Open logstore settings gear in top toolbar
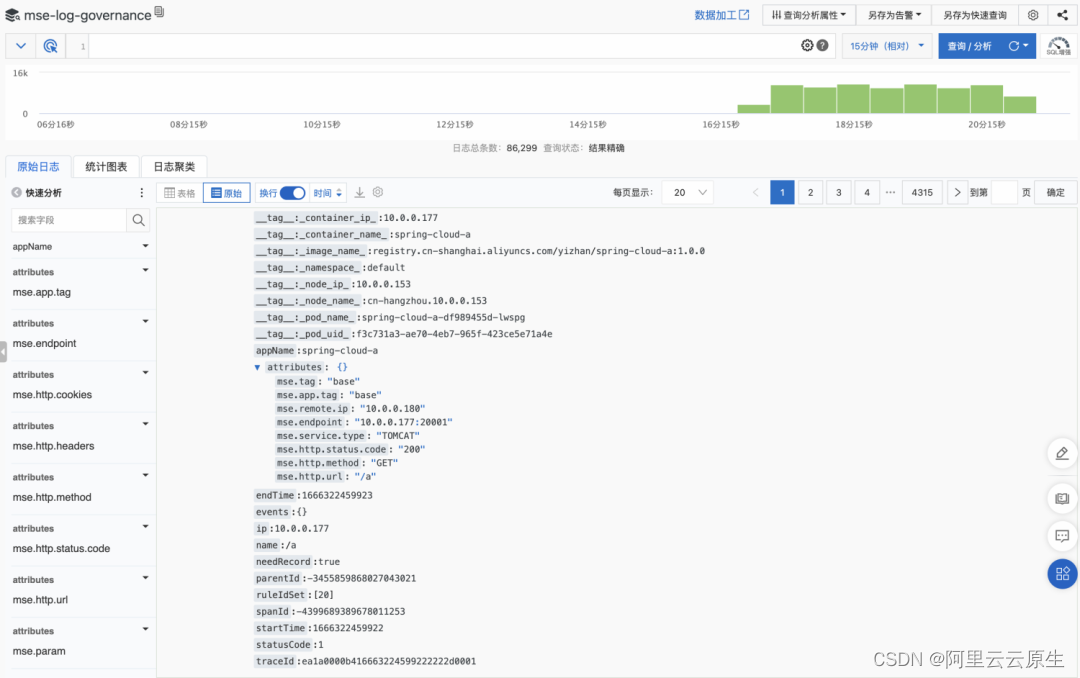Screen dimensions: 1080x678 tap(1032, 14)
